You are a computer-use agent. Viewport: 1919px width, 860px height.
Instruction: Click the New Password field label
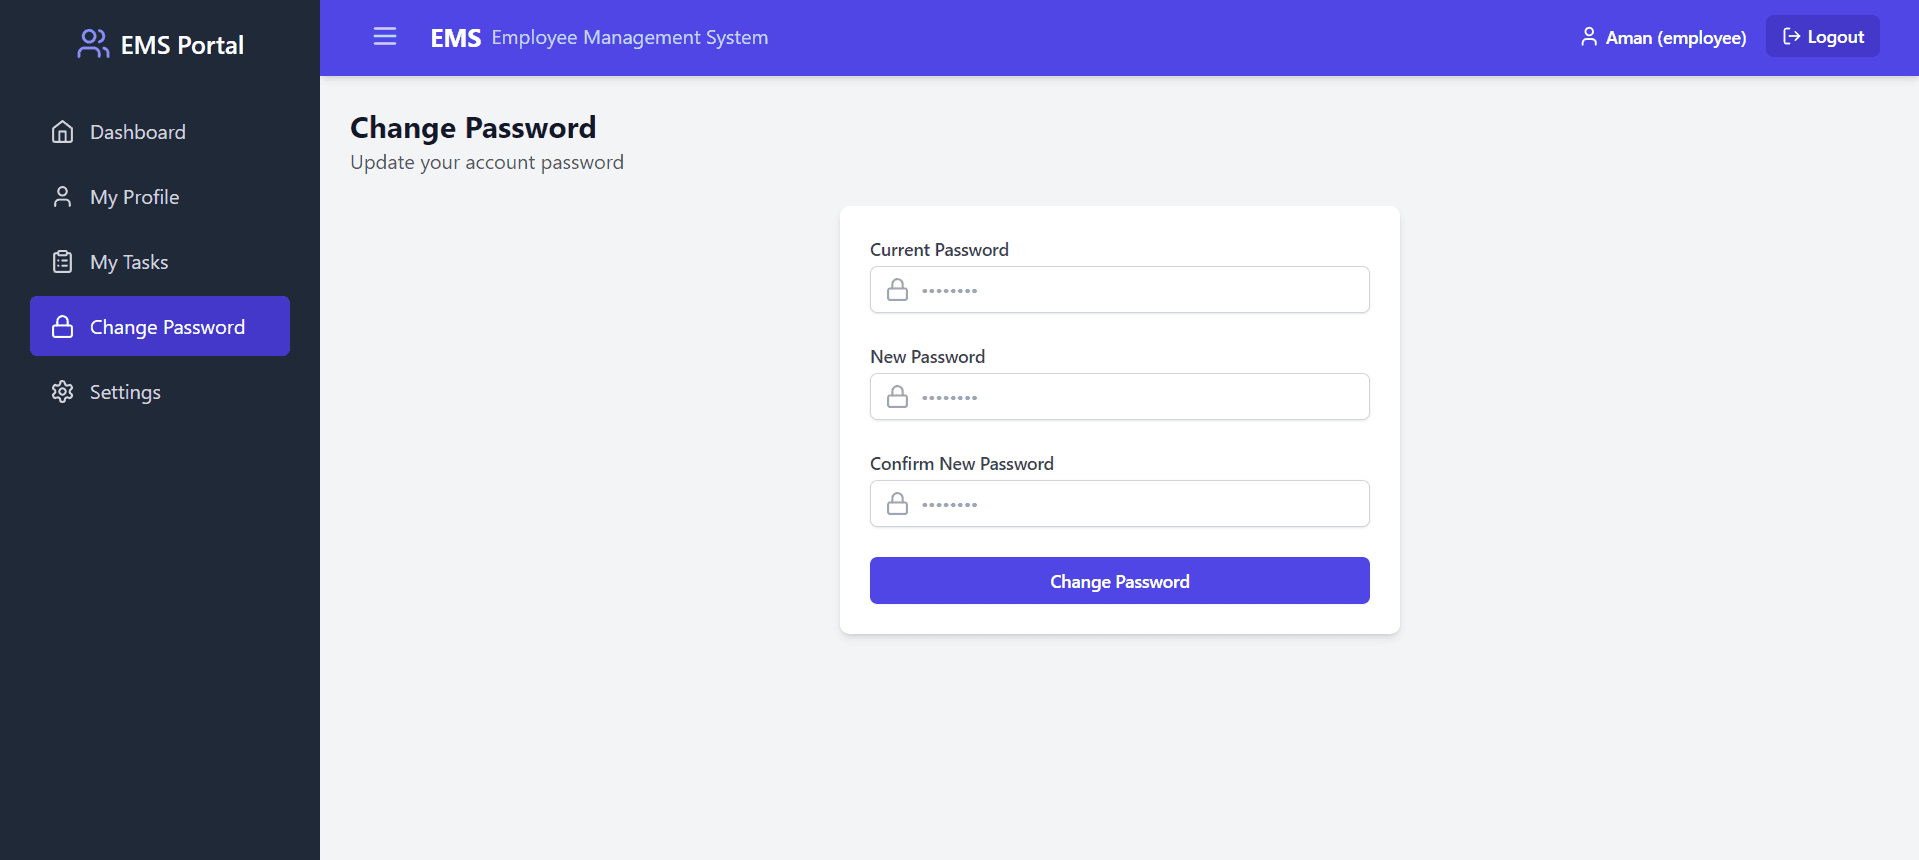tap(927, 357)
